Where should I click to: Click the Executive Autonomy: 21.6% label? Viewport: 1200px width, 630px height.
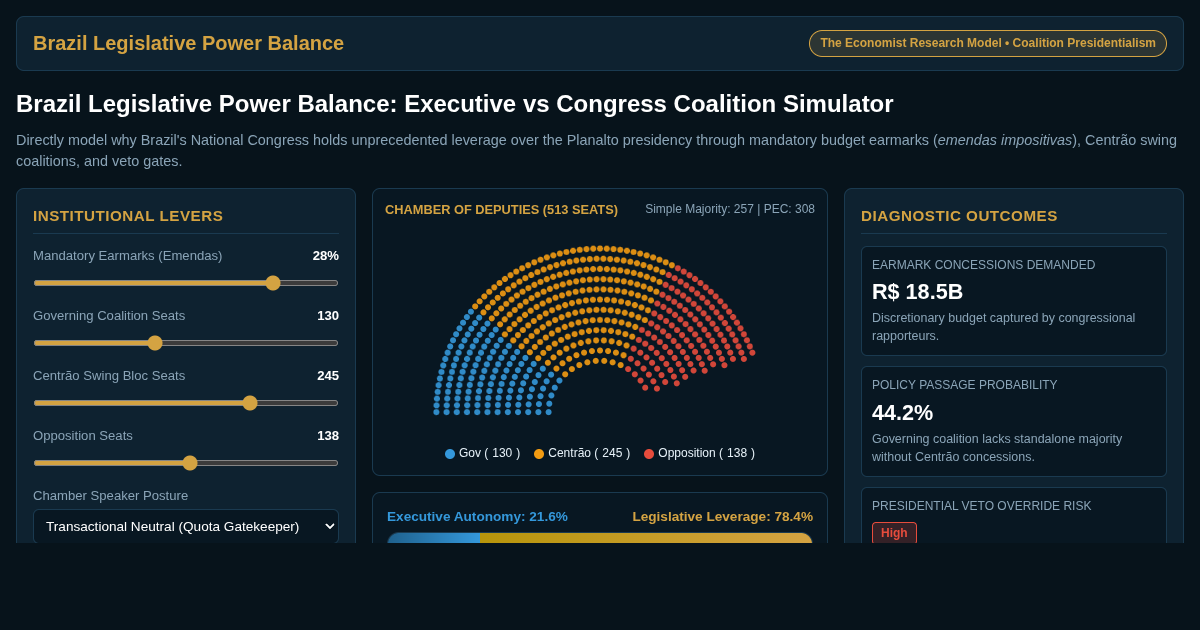coord(477,516)
